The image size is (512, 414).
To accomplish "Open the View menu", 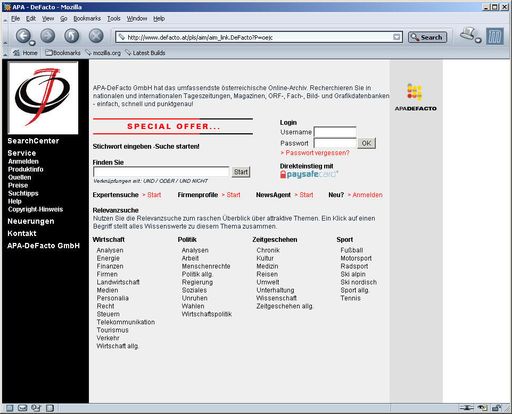I will pyautogui.click(x=48, y=19).
